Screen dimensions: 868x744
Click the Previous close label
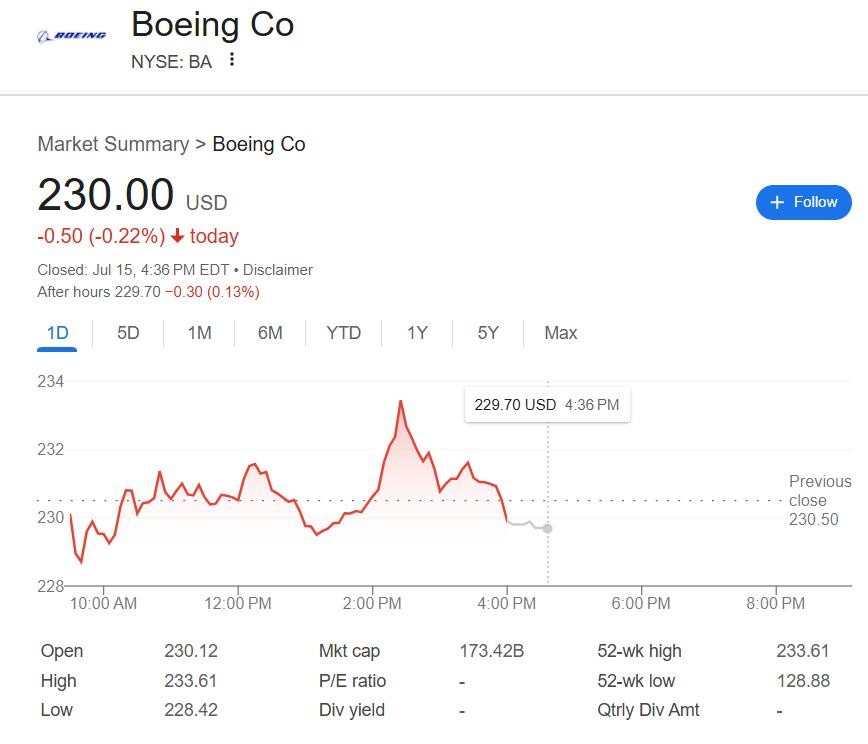coord(819,490)
